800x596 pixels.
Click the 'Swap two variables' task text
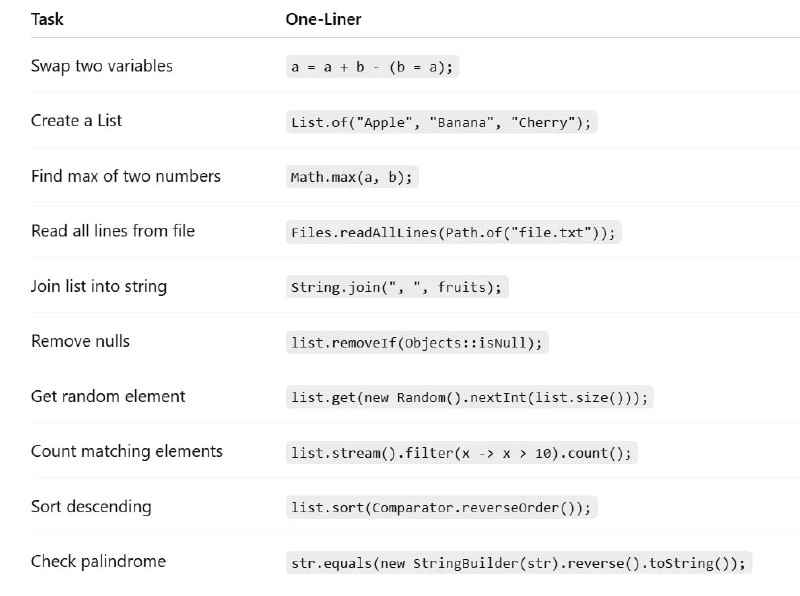coord(102,66)
